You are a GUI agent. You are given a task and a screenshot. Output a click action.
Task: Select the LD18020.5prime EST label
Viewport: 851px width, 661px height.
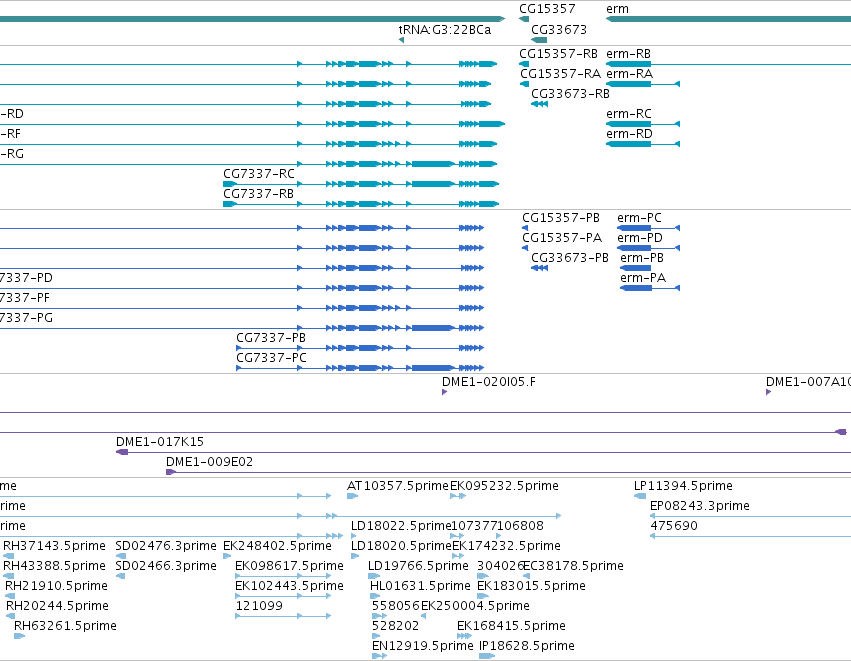(x=401, y=546)
